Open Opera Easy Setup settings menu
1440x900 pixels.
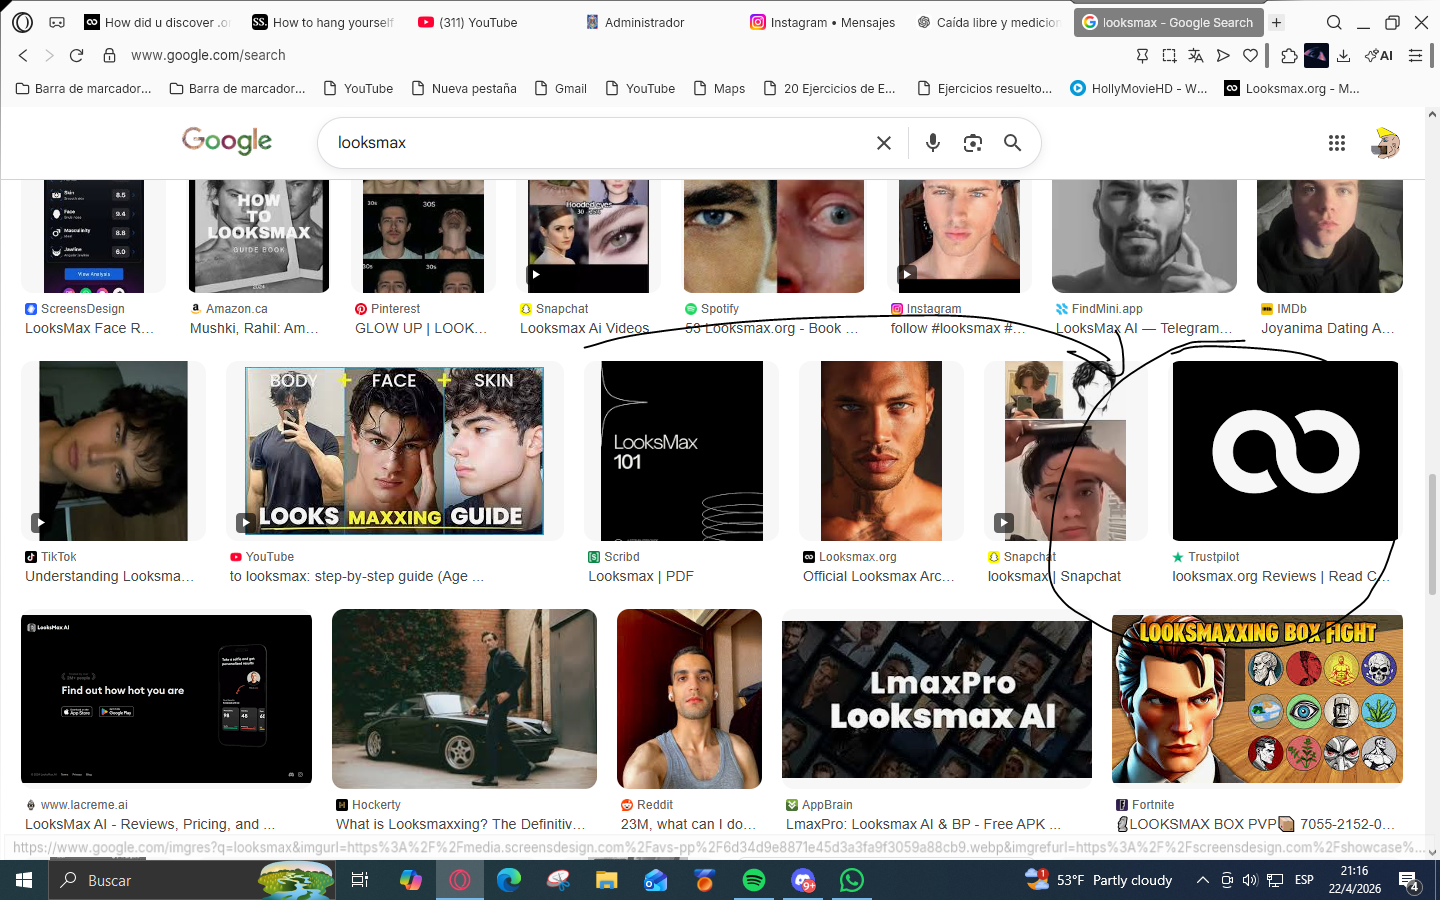click(x=1415, y=55)
